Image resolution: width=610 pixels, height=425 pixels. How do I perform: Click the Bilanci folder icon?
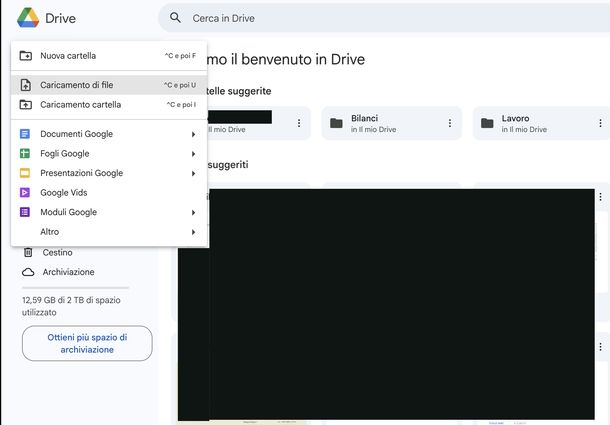coord(336,123)
